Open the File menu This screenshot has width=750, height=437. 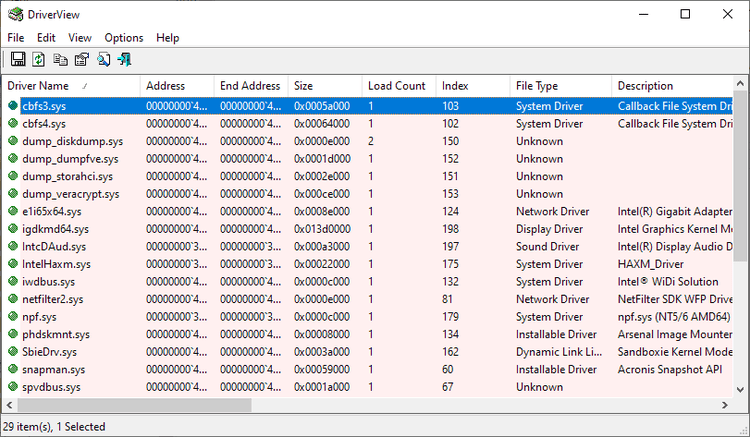tap(16, 38)
